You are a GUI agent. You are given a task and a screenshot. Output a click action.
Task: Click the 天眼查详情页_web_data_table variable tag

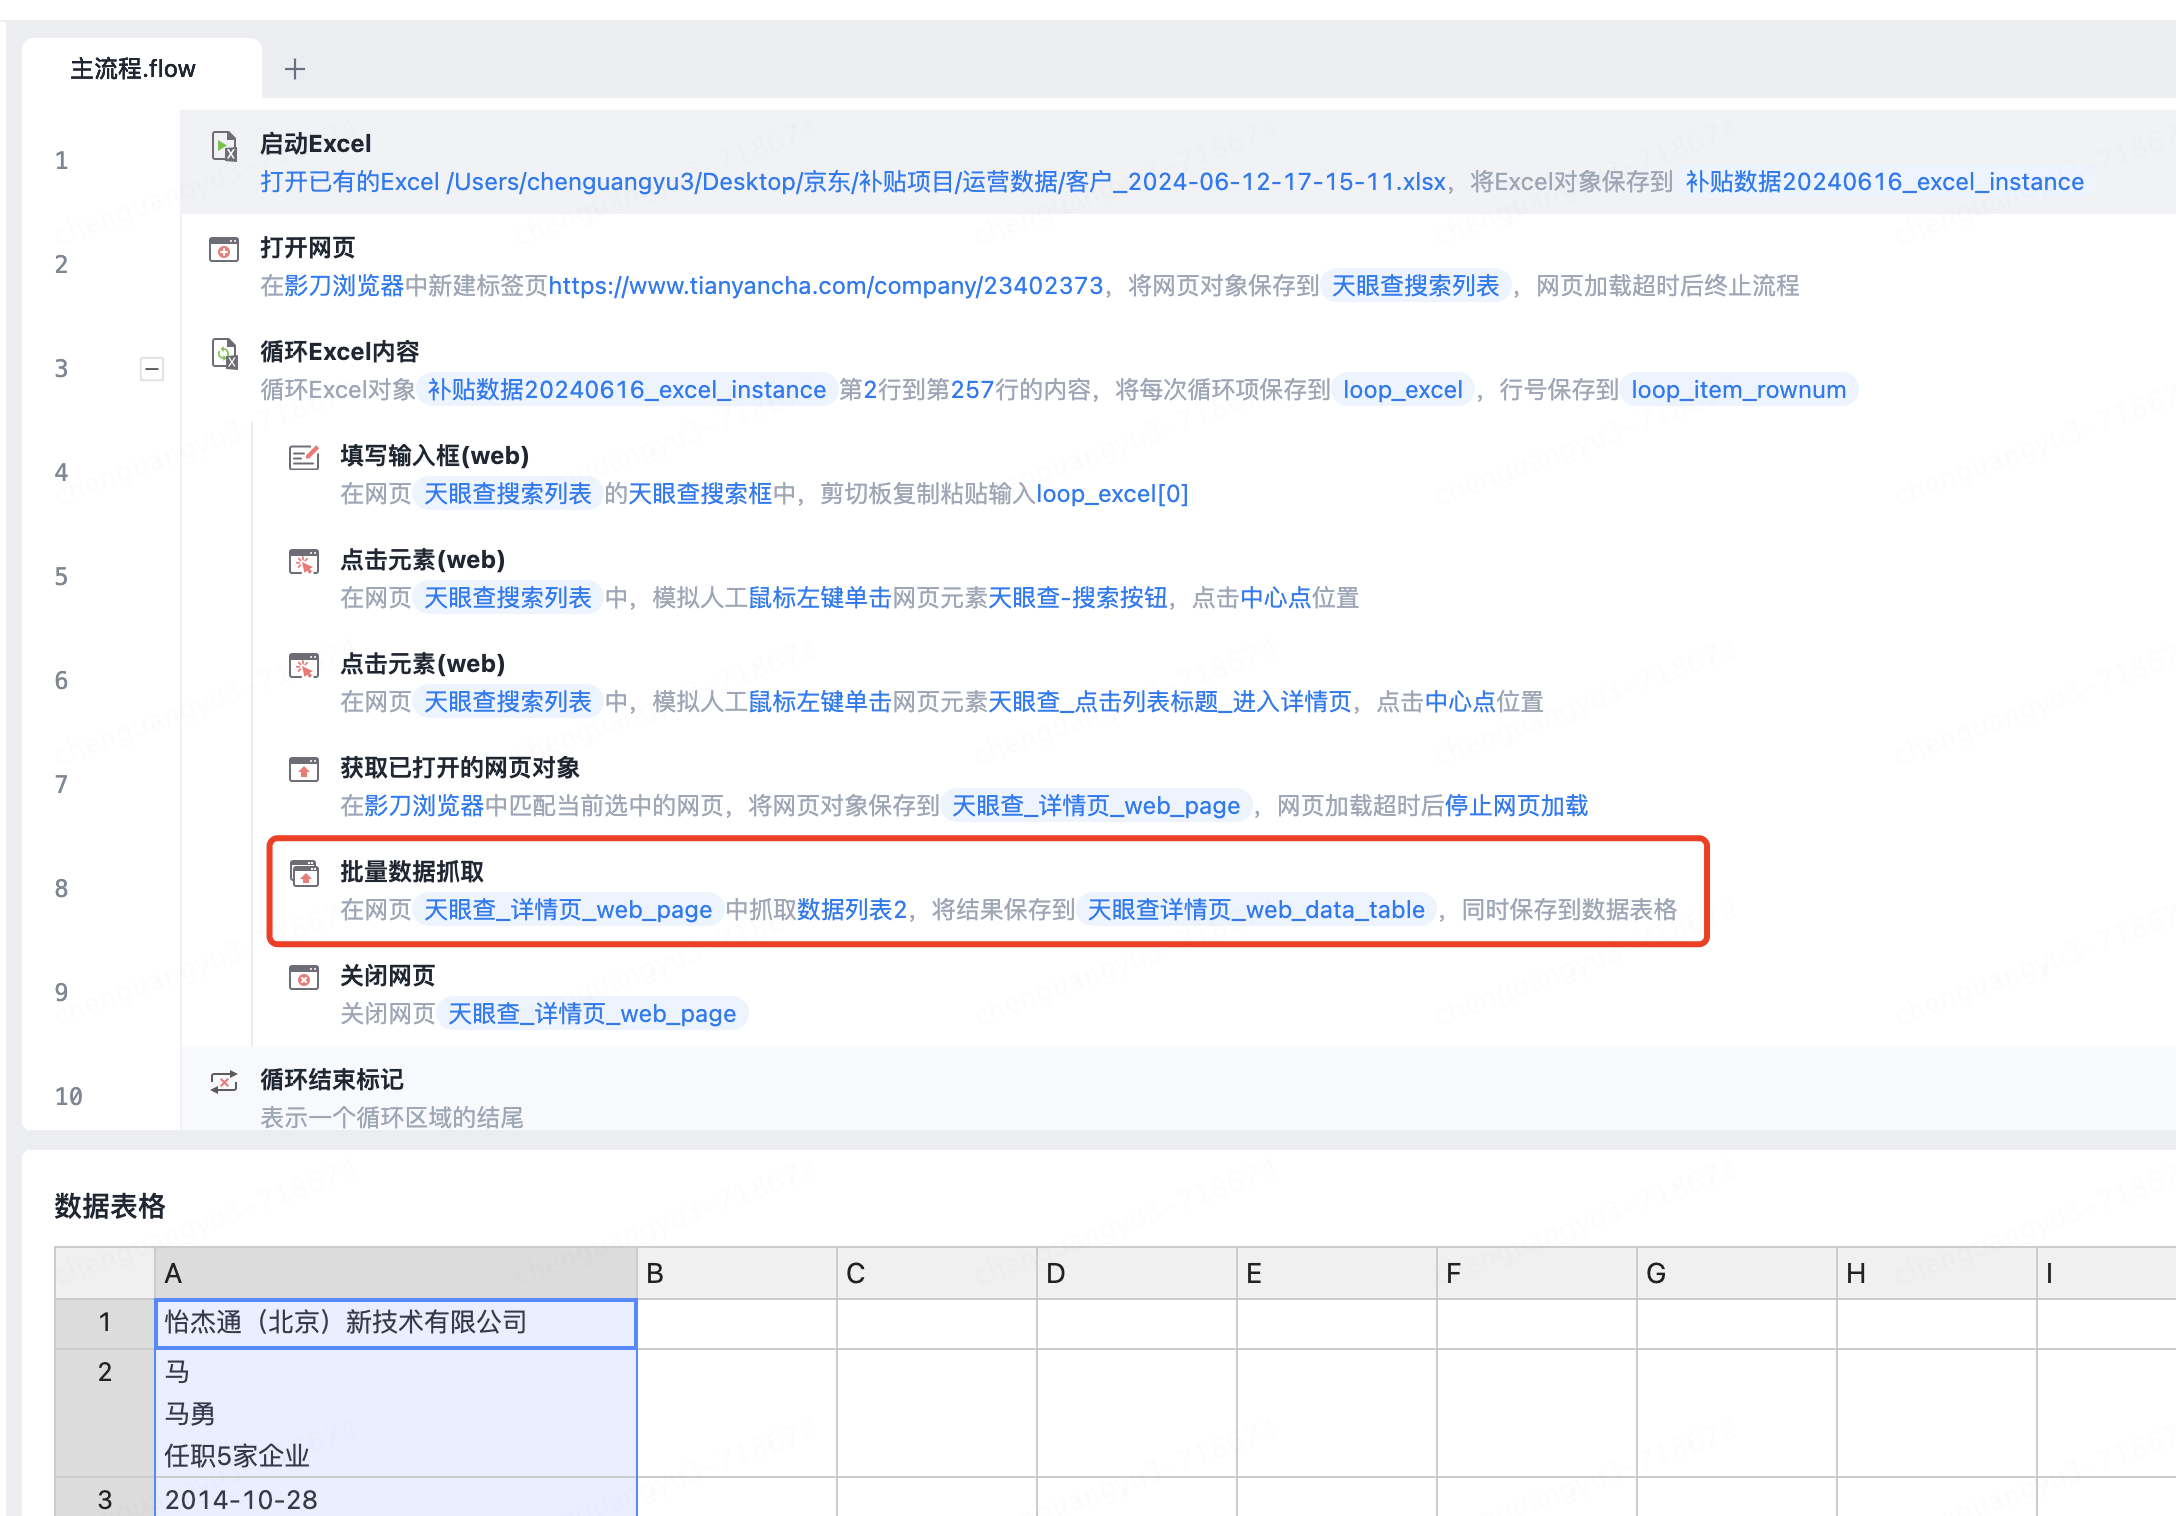coord(1255,910)
